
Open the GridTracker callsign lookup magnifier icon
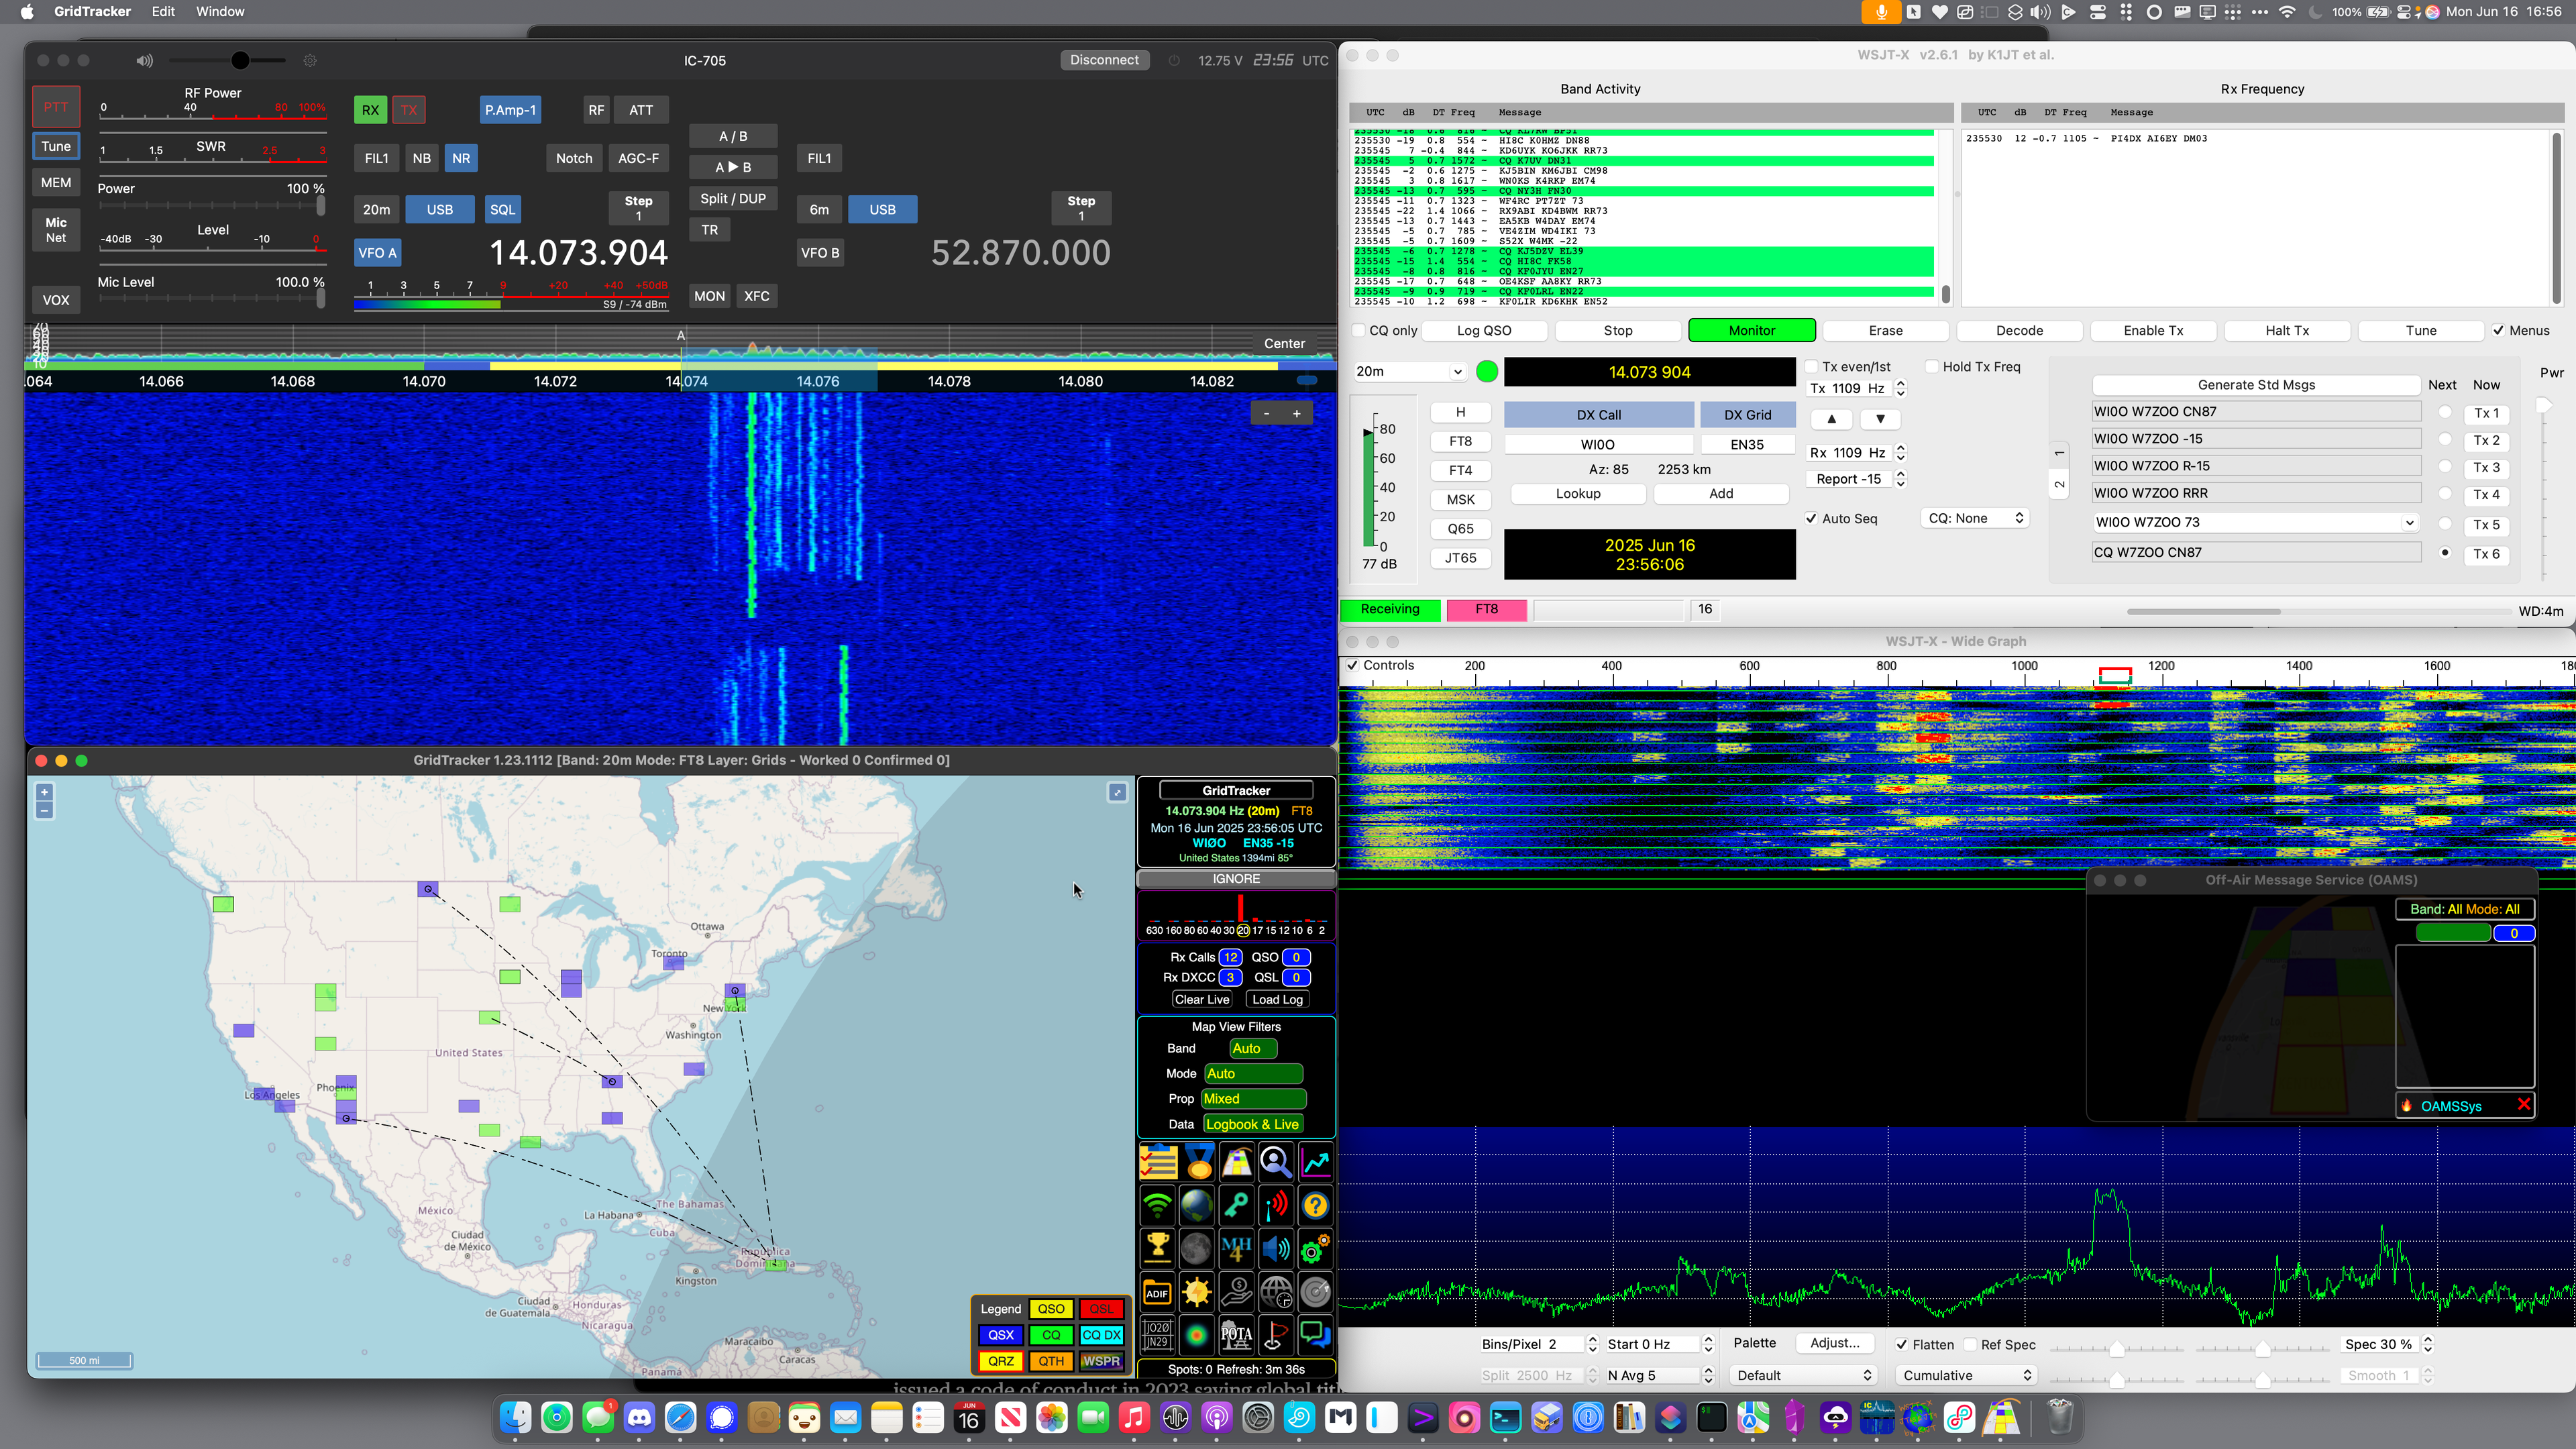click(1276, 1163)
